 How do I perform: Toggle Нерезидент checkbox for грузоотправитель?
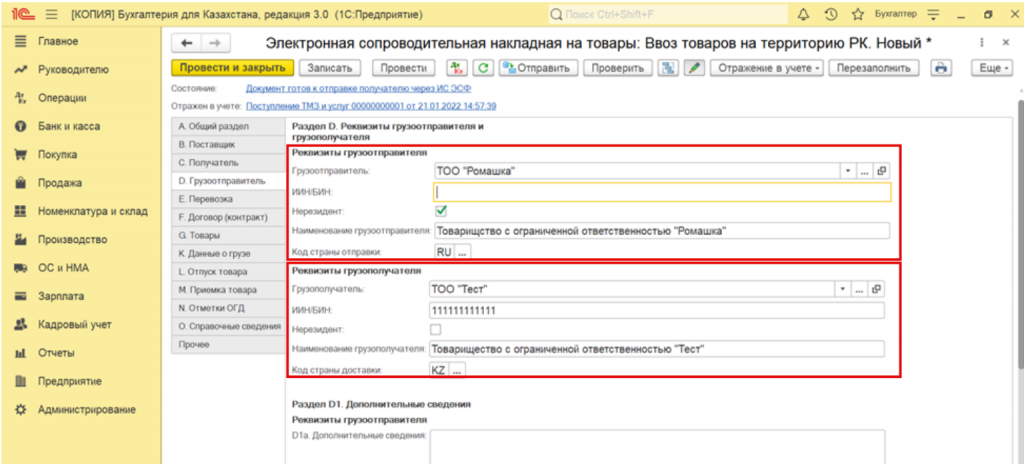pyautogui.click(x=441, y=210)
